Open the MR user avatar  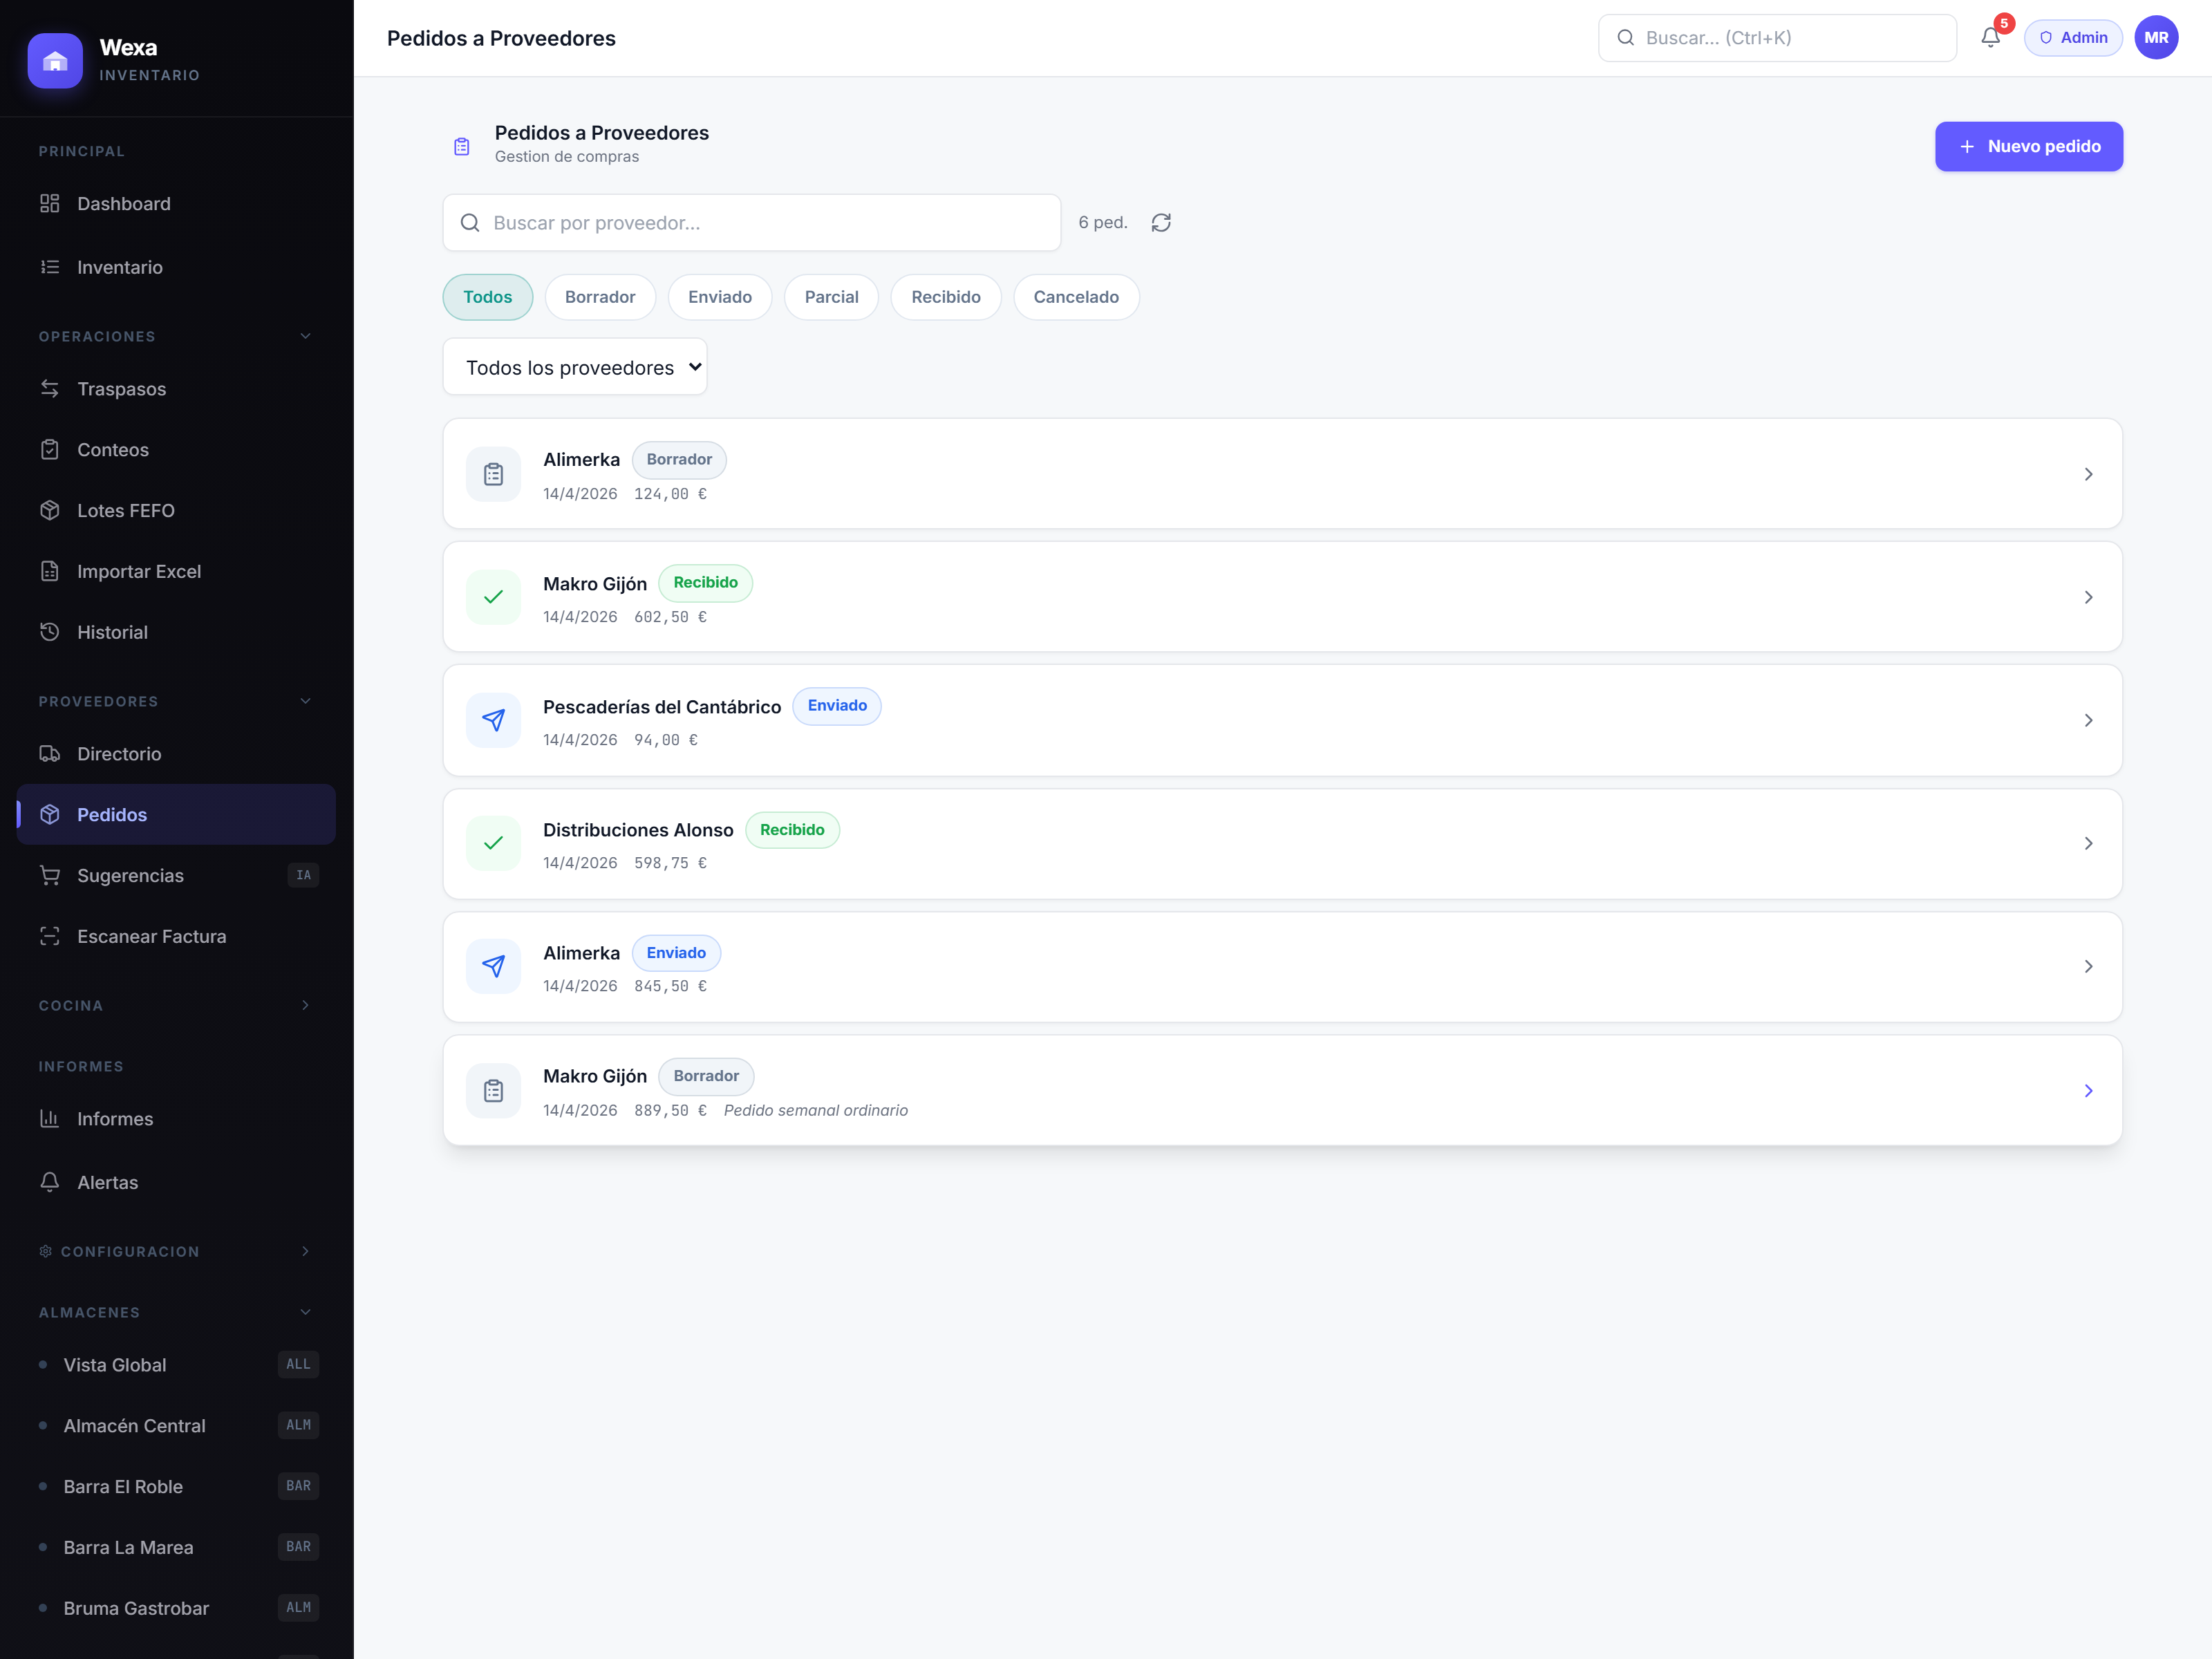2156,38
